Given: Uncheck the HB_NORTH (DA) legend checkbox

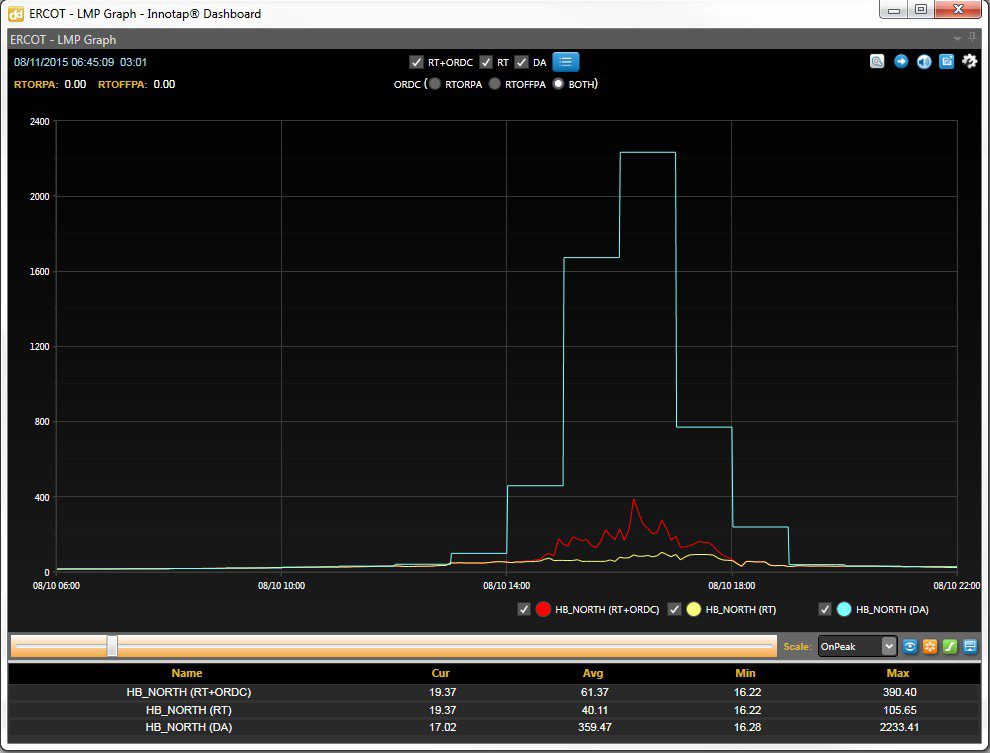Looking at the screenshot, I should 825,609.
